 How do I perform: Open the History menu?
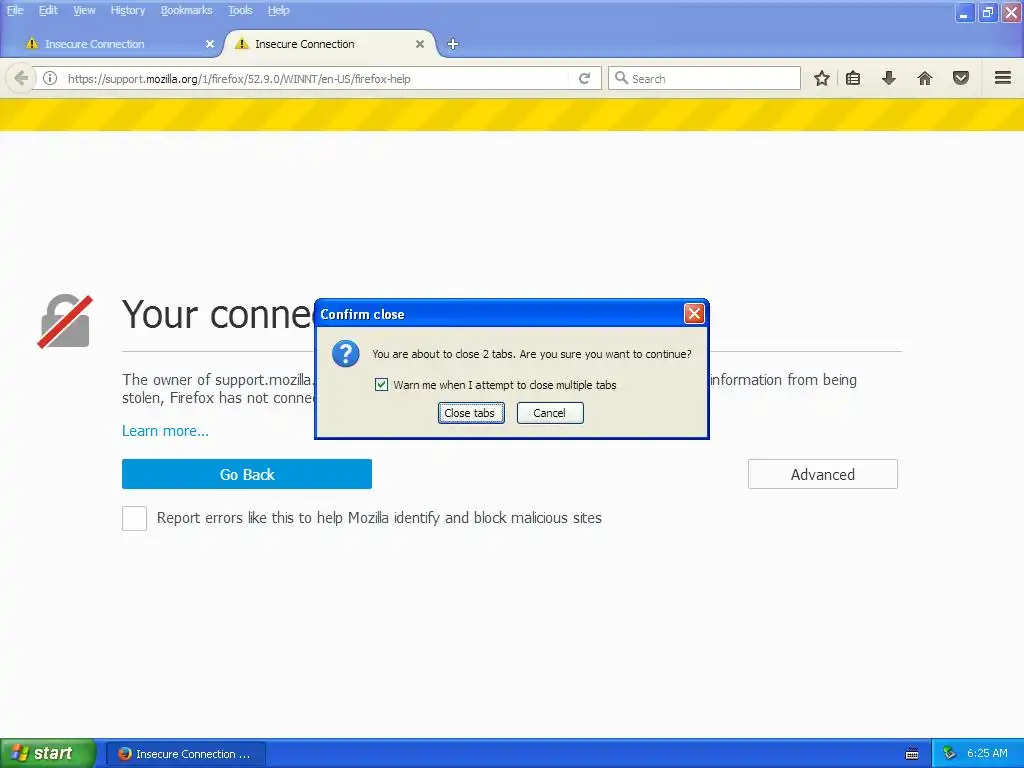click(127, 10)
